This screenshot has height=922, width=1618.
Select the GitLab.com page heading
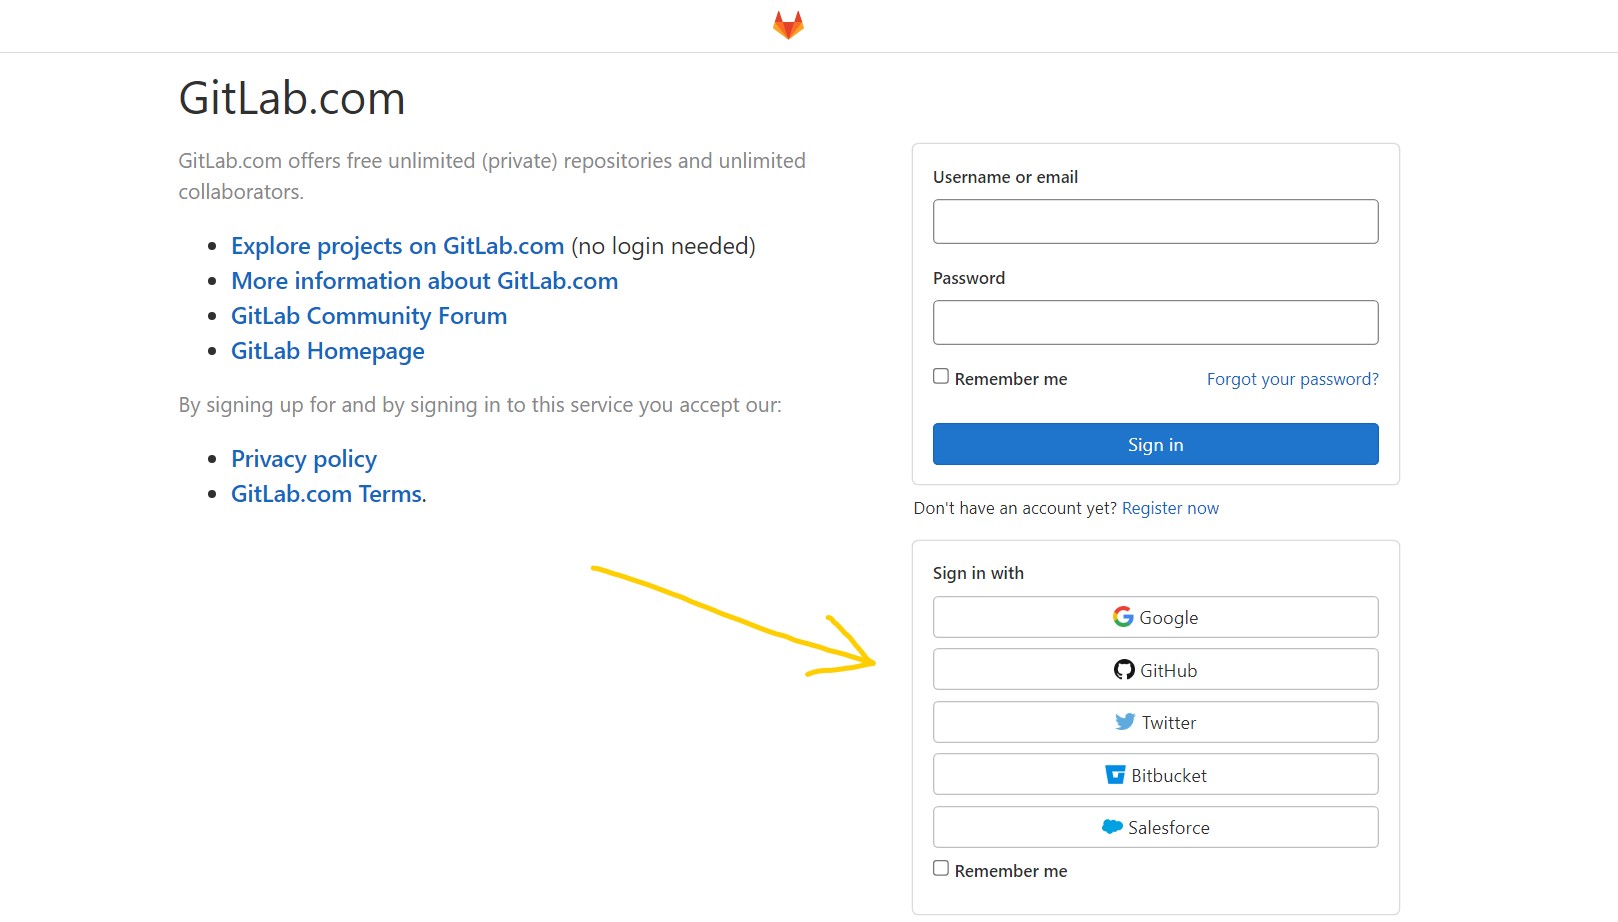point(291,97)
